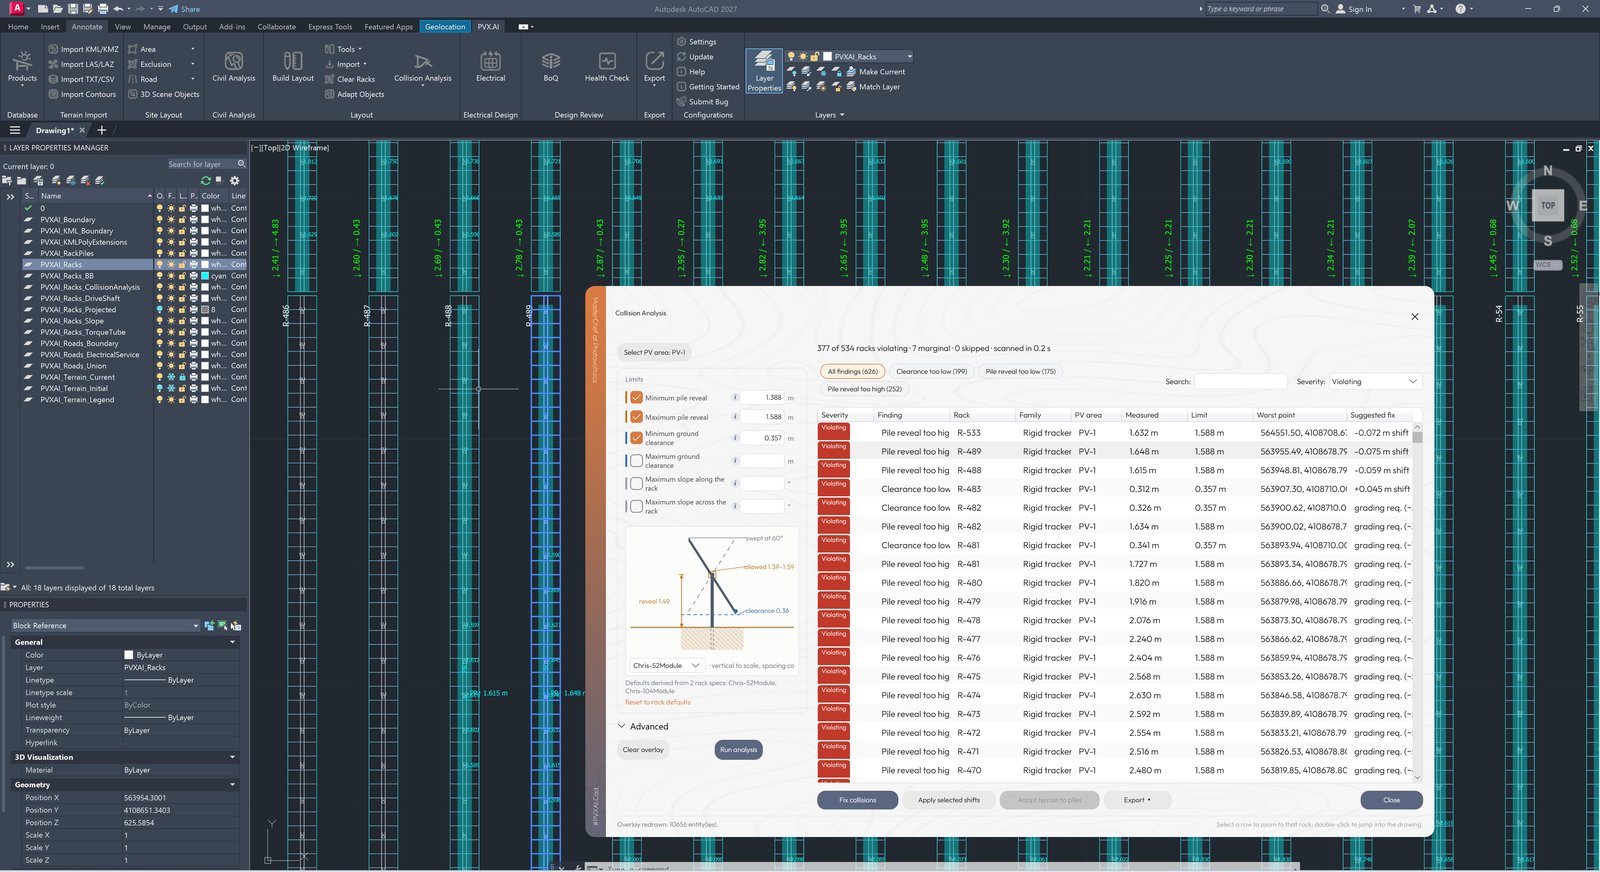1600x872 pixels.
Task: Click Update in Configurations panel
Action: coord(695,57)
